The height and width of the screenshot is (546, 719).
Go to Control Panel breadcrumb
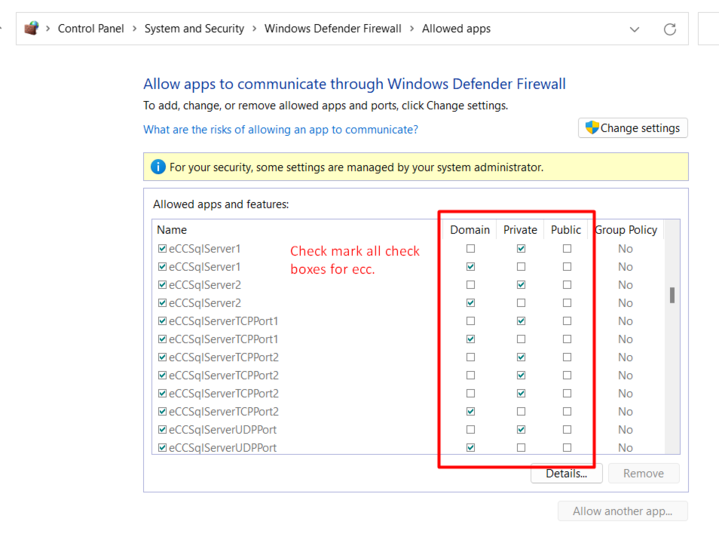[91, 28]
